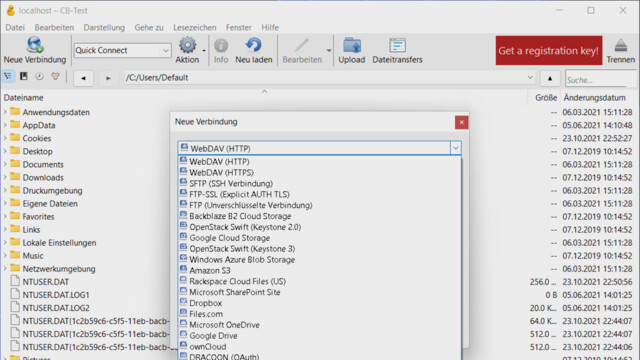Image resolution: width=640 pixels, height=360 pixels.
Task: Sort by the Änderungsdatum column header
Action: [594, 98]
